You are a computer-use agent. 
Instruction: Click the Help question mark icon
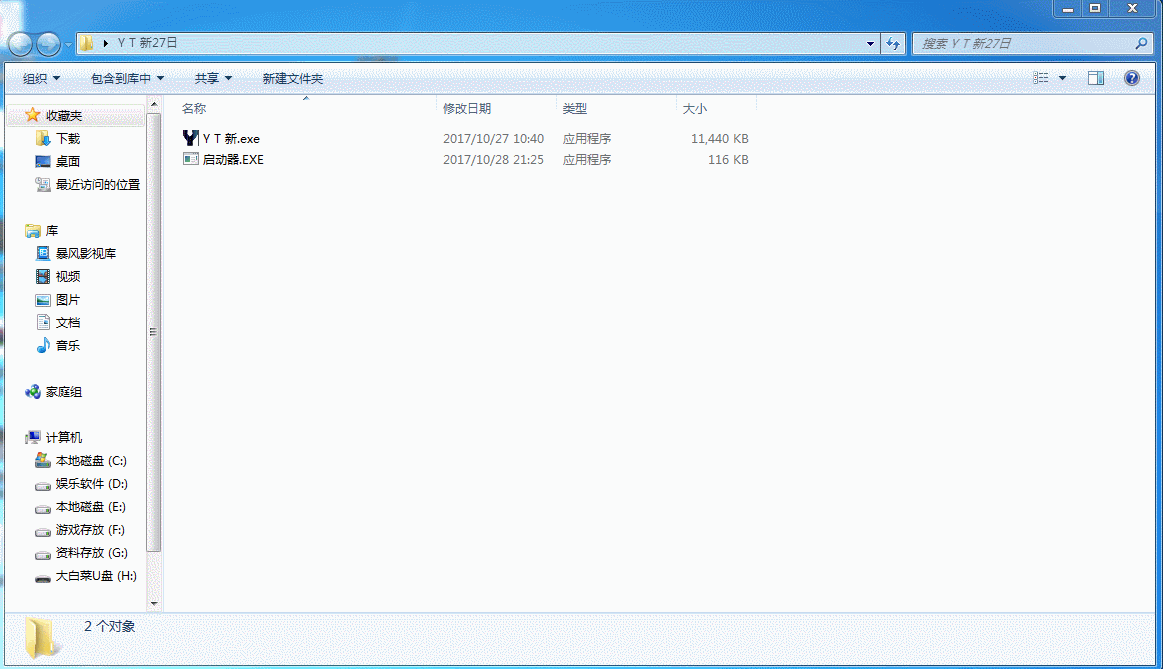coord(1132,78)
